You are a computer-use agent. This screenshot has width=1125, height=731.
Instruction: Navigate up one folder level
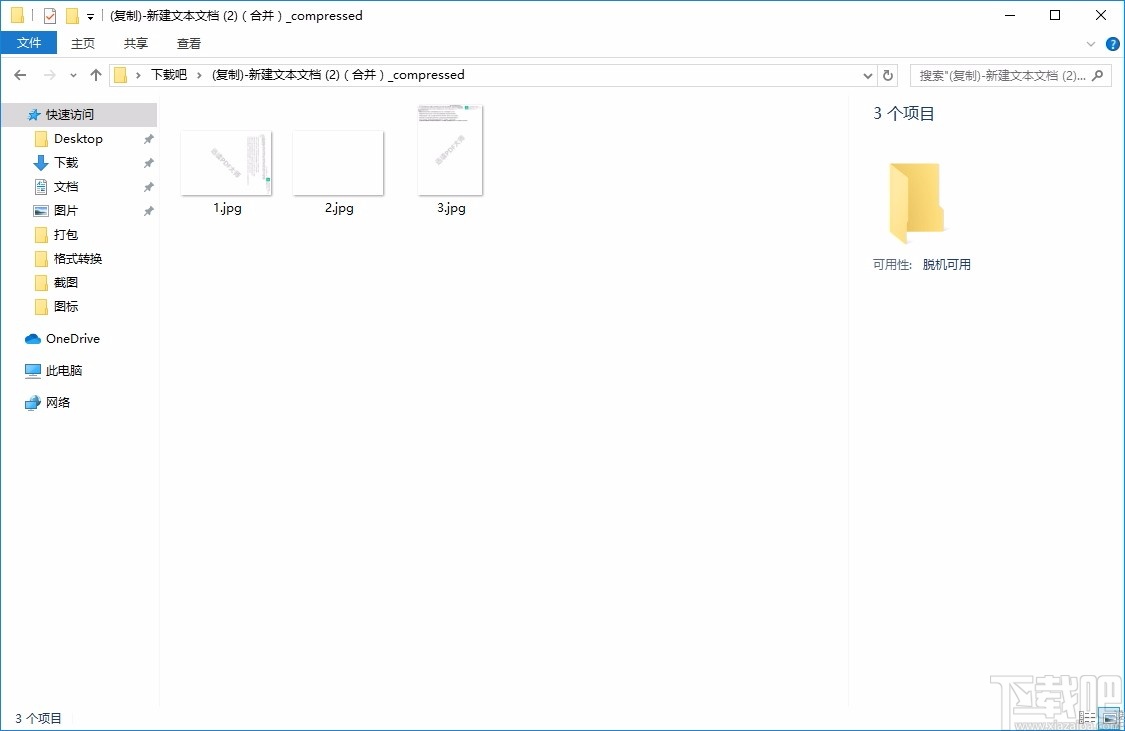click(x=95, y=74)
